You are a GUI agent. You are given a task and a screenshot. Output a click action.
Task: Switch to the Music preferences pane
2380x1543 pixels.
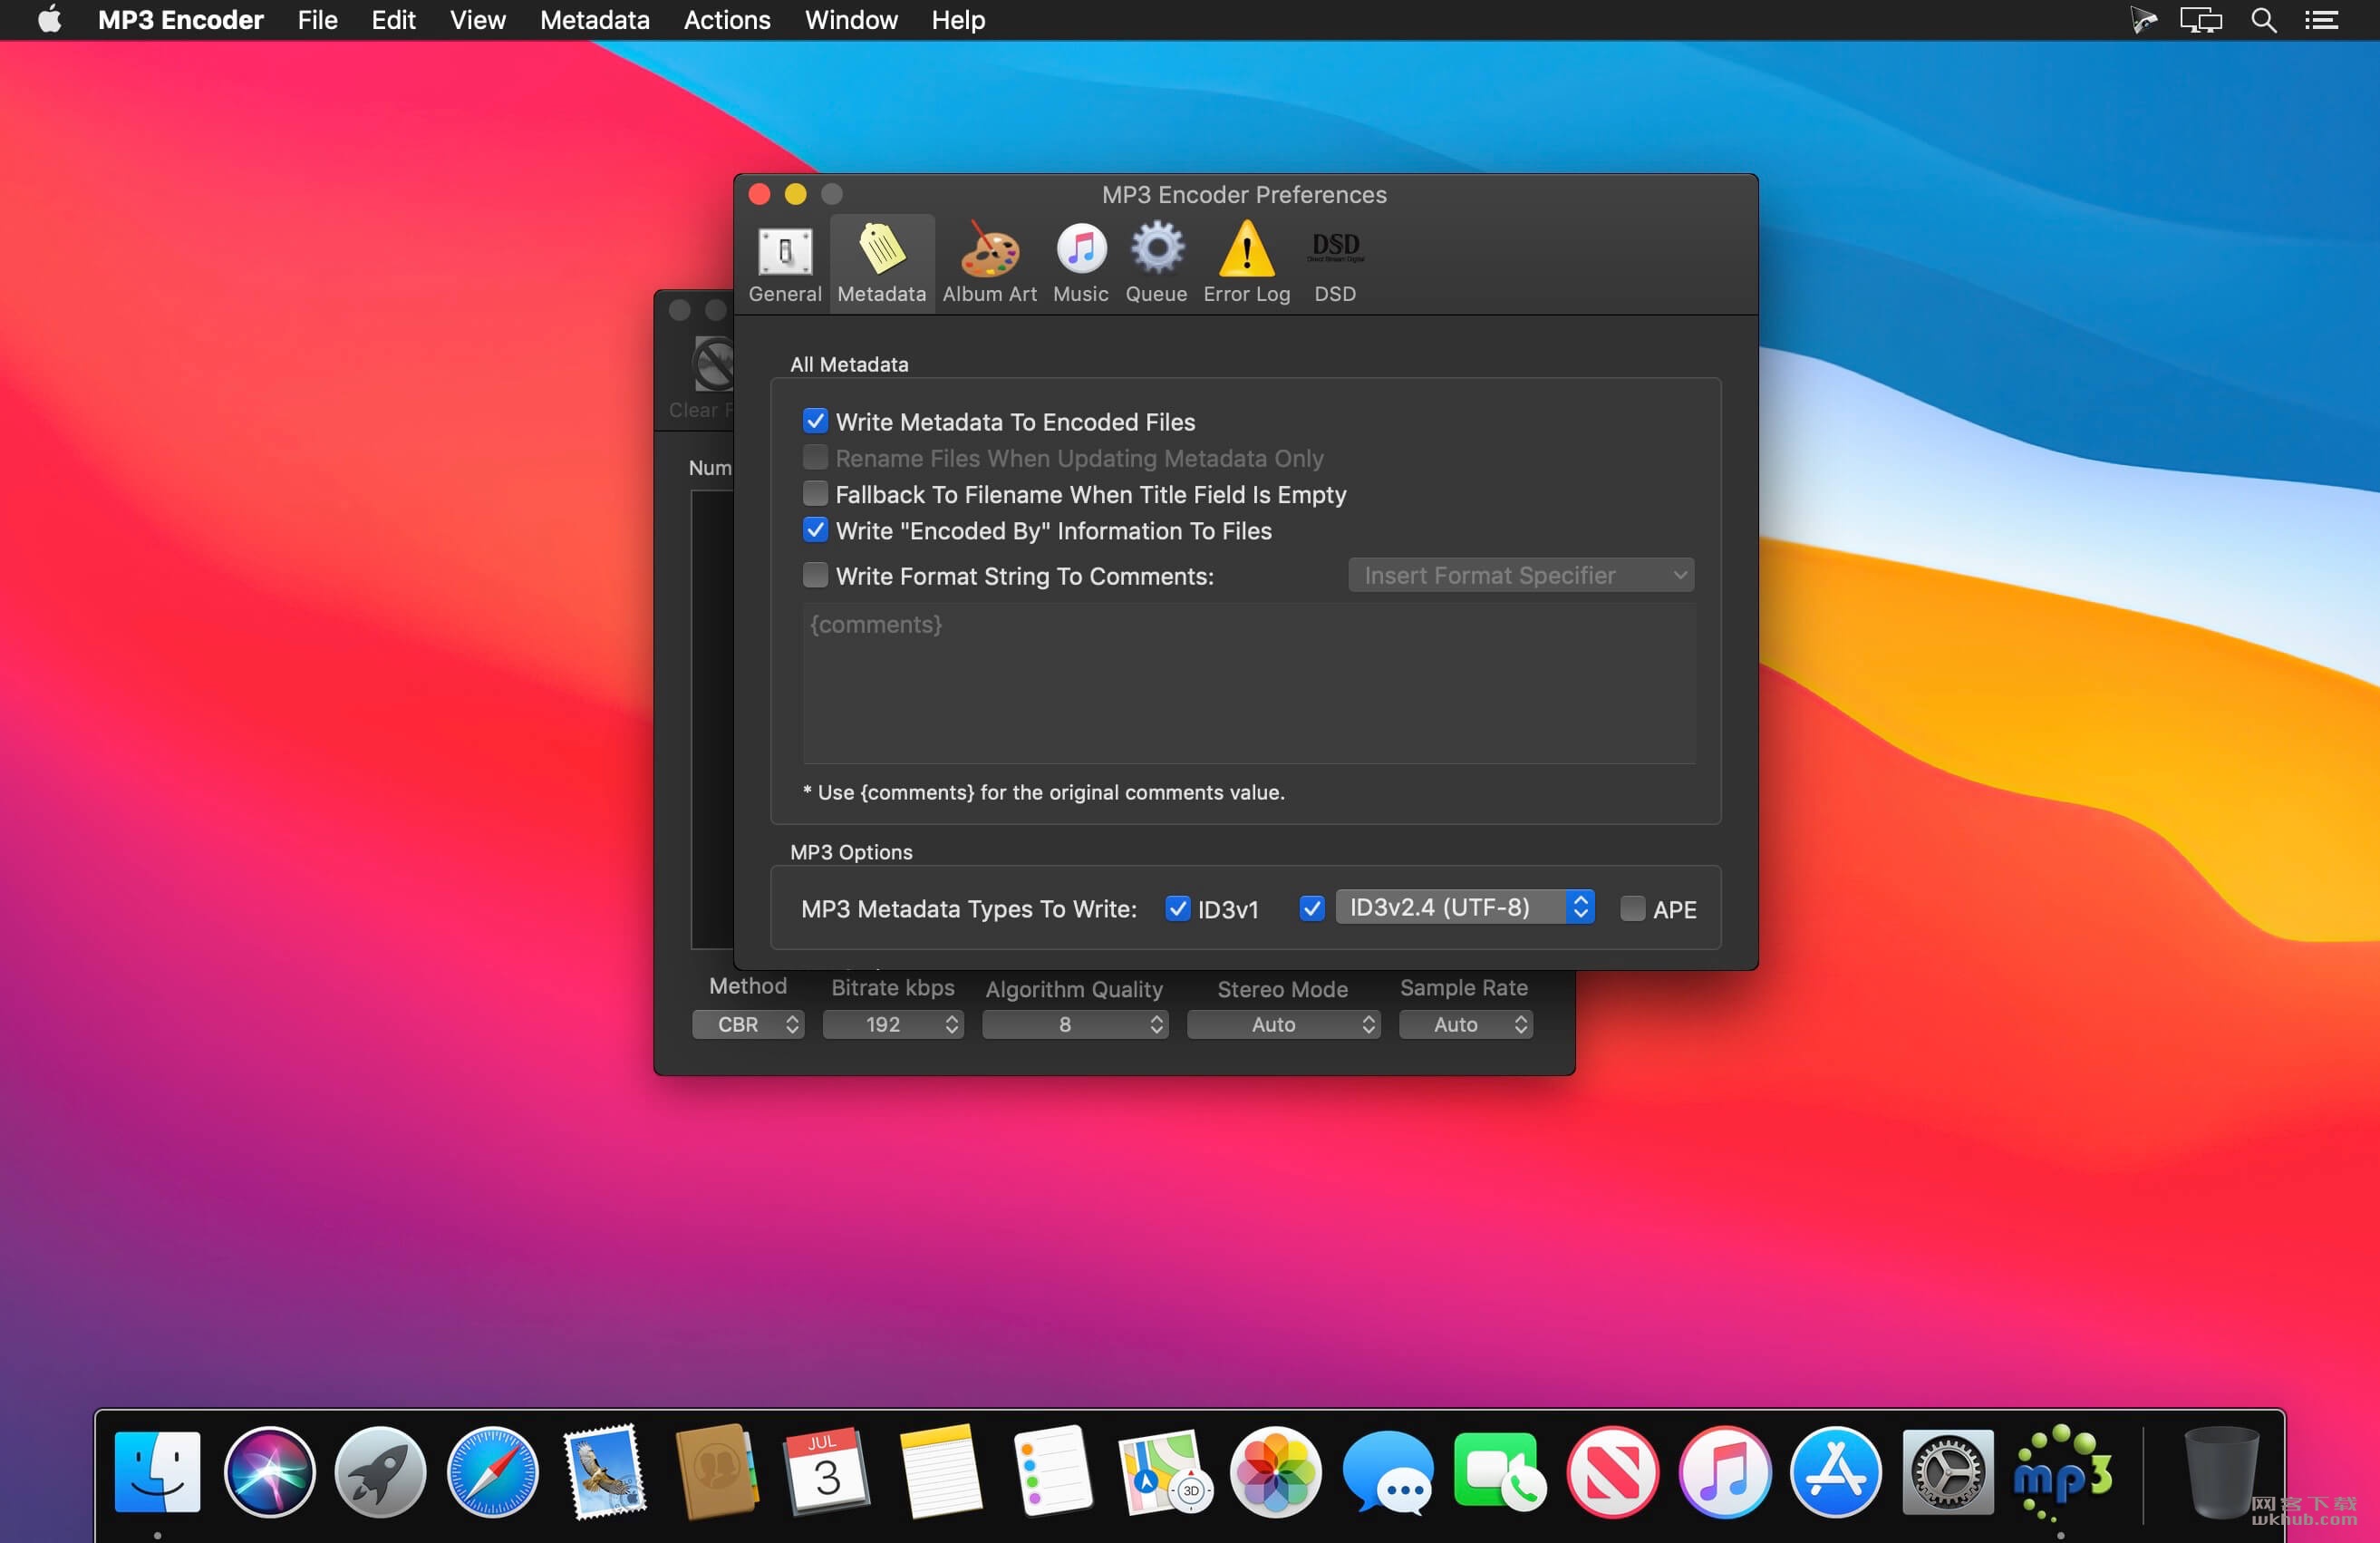[1080, 263]
